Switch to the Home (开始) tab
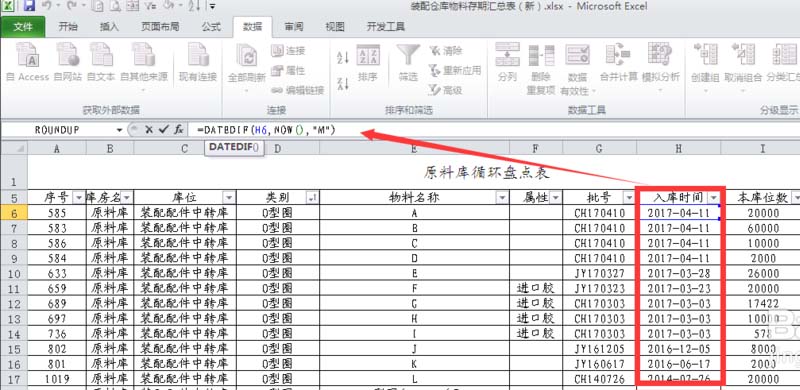The width and height of the screenshot is (800, 390). pos(68,27)
